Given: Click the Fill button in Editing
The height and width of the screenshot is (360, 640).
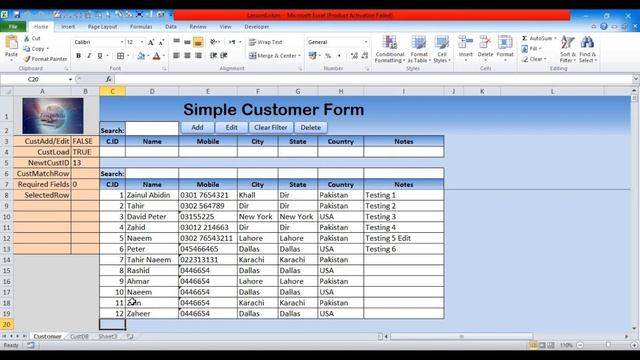Looking at the screenshot, I should pos(531,49).
